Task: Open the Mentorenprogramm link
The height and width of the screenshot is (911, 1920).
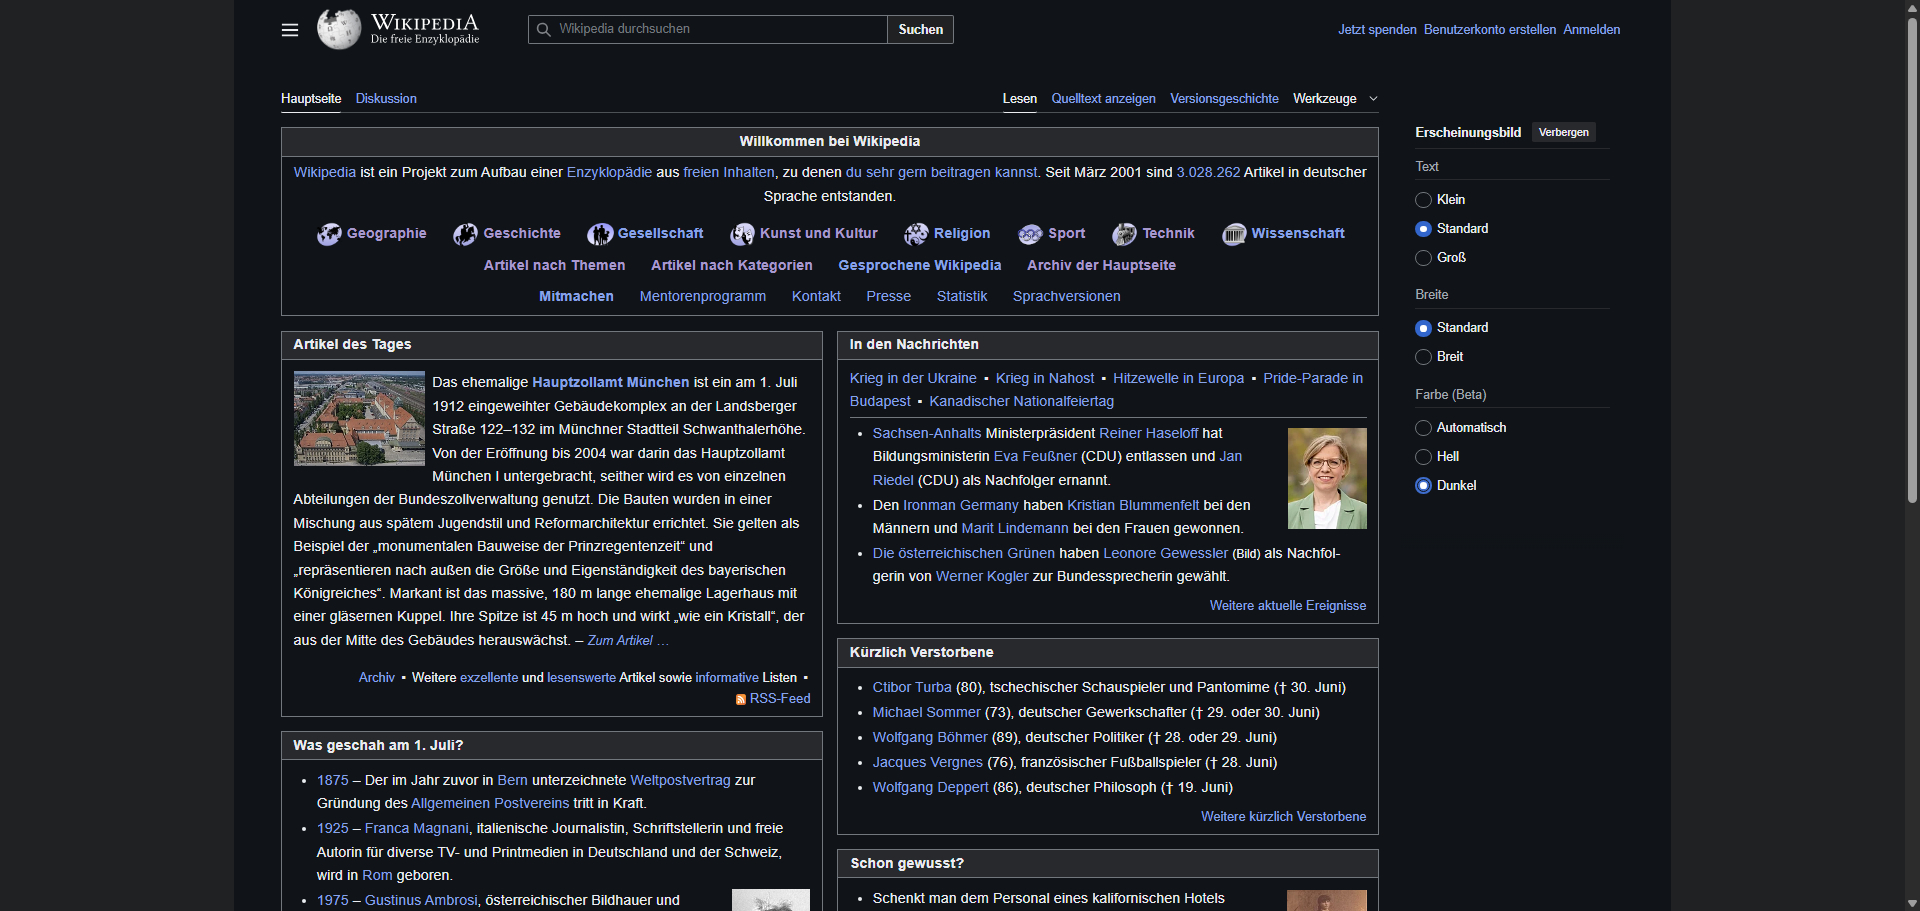Action: pyautogui.click(x=702, y=296)
